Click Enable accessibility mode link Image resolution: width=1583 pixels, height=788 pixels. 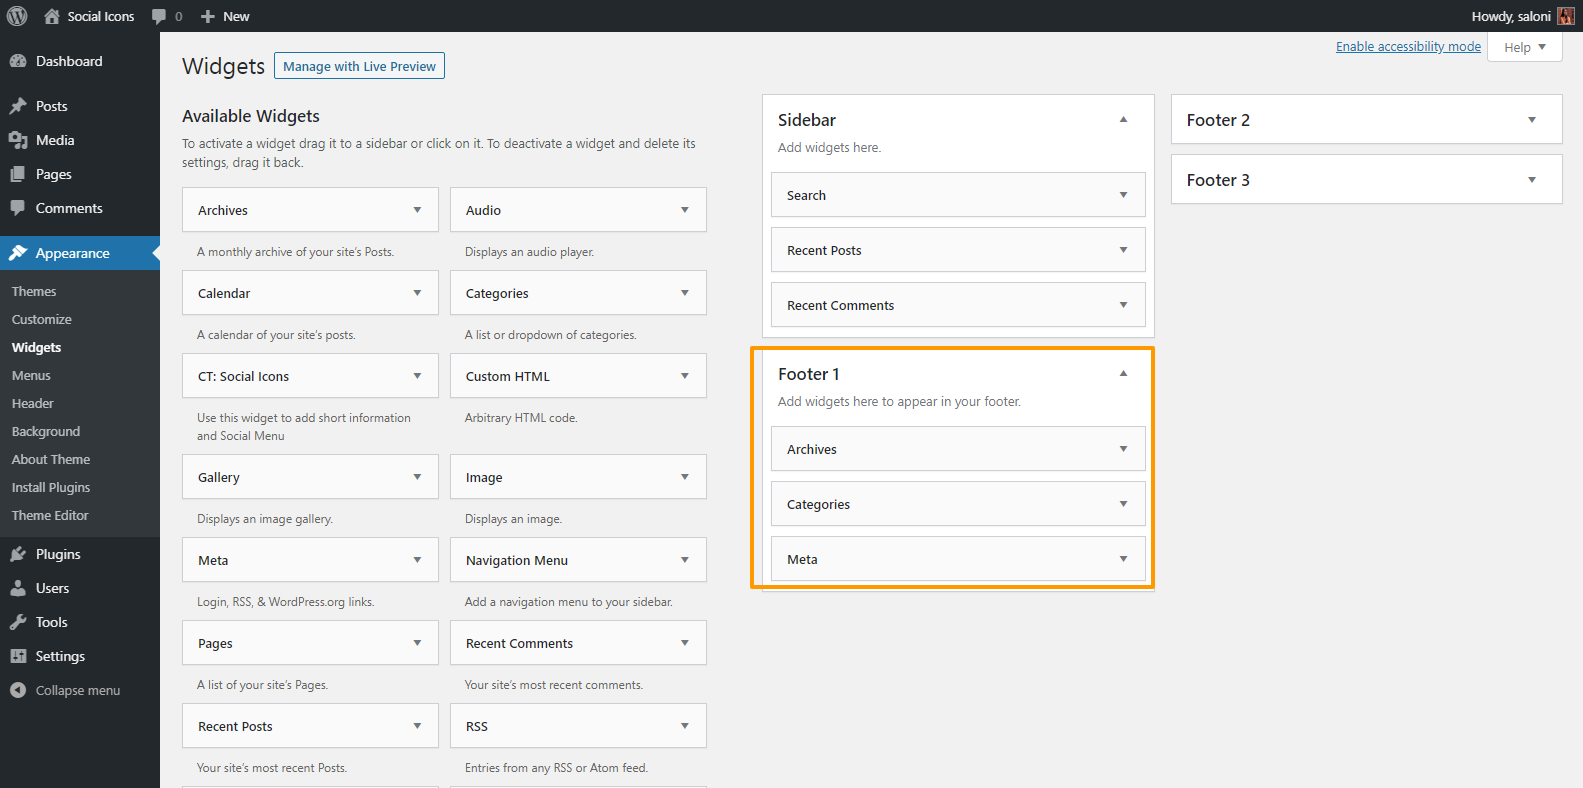[x=1408, y=46]
